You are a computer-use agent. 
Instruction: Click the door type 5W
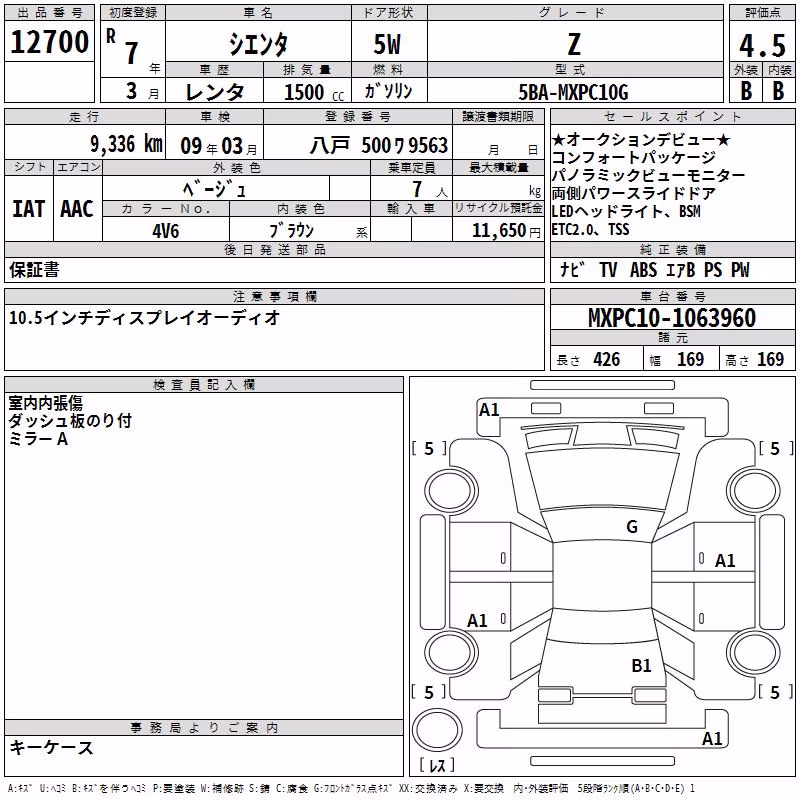tap(387, 44)
